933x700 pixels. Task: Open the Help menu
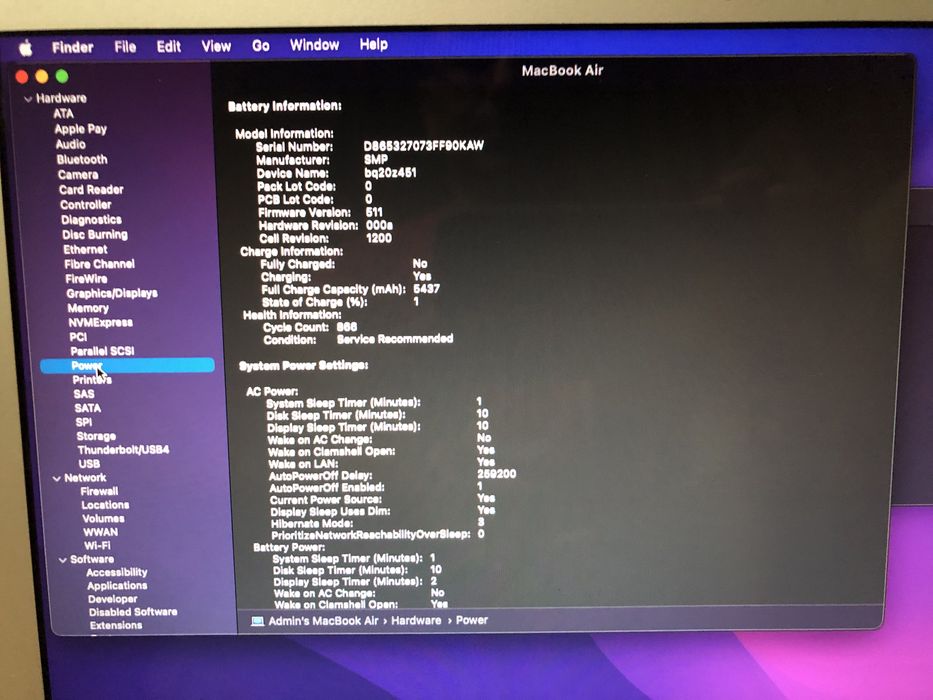click(x=374, y=44)
